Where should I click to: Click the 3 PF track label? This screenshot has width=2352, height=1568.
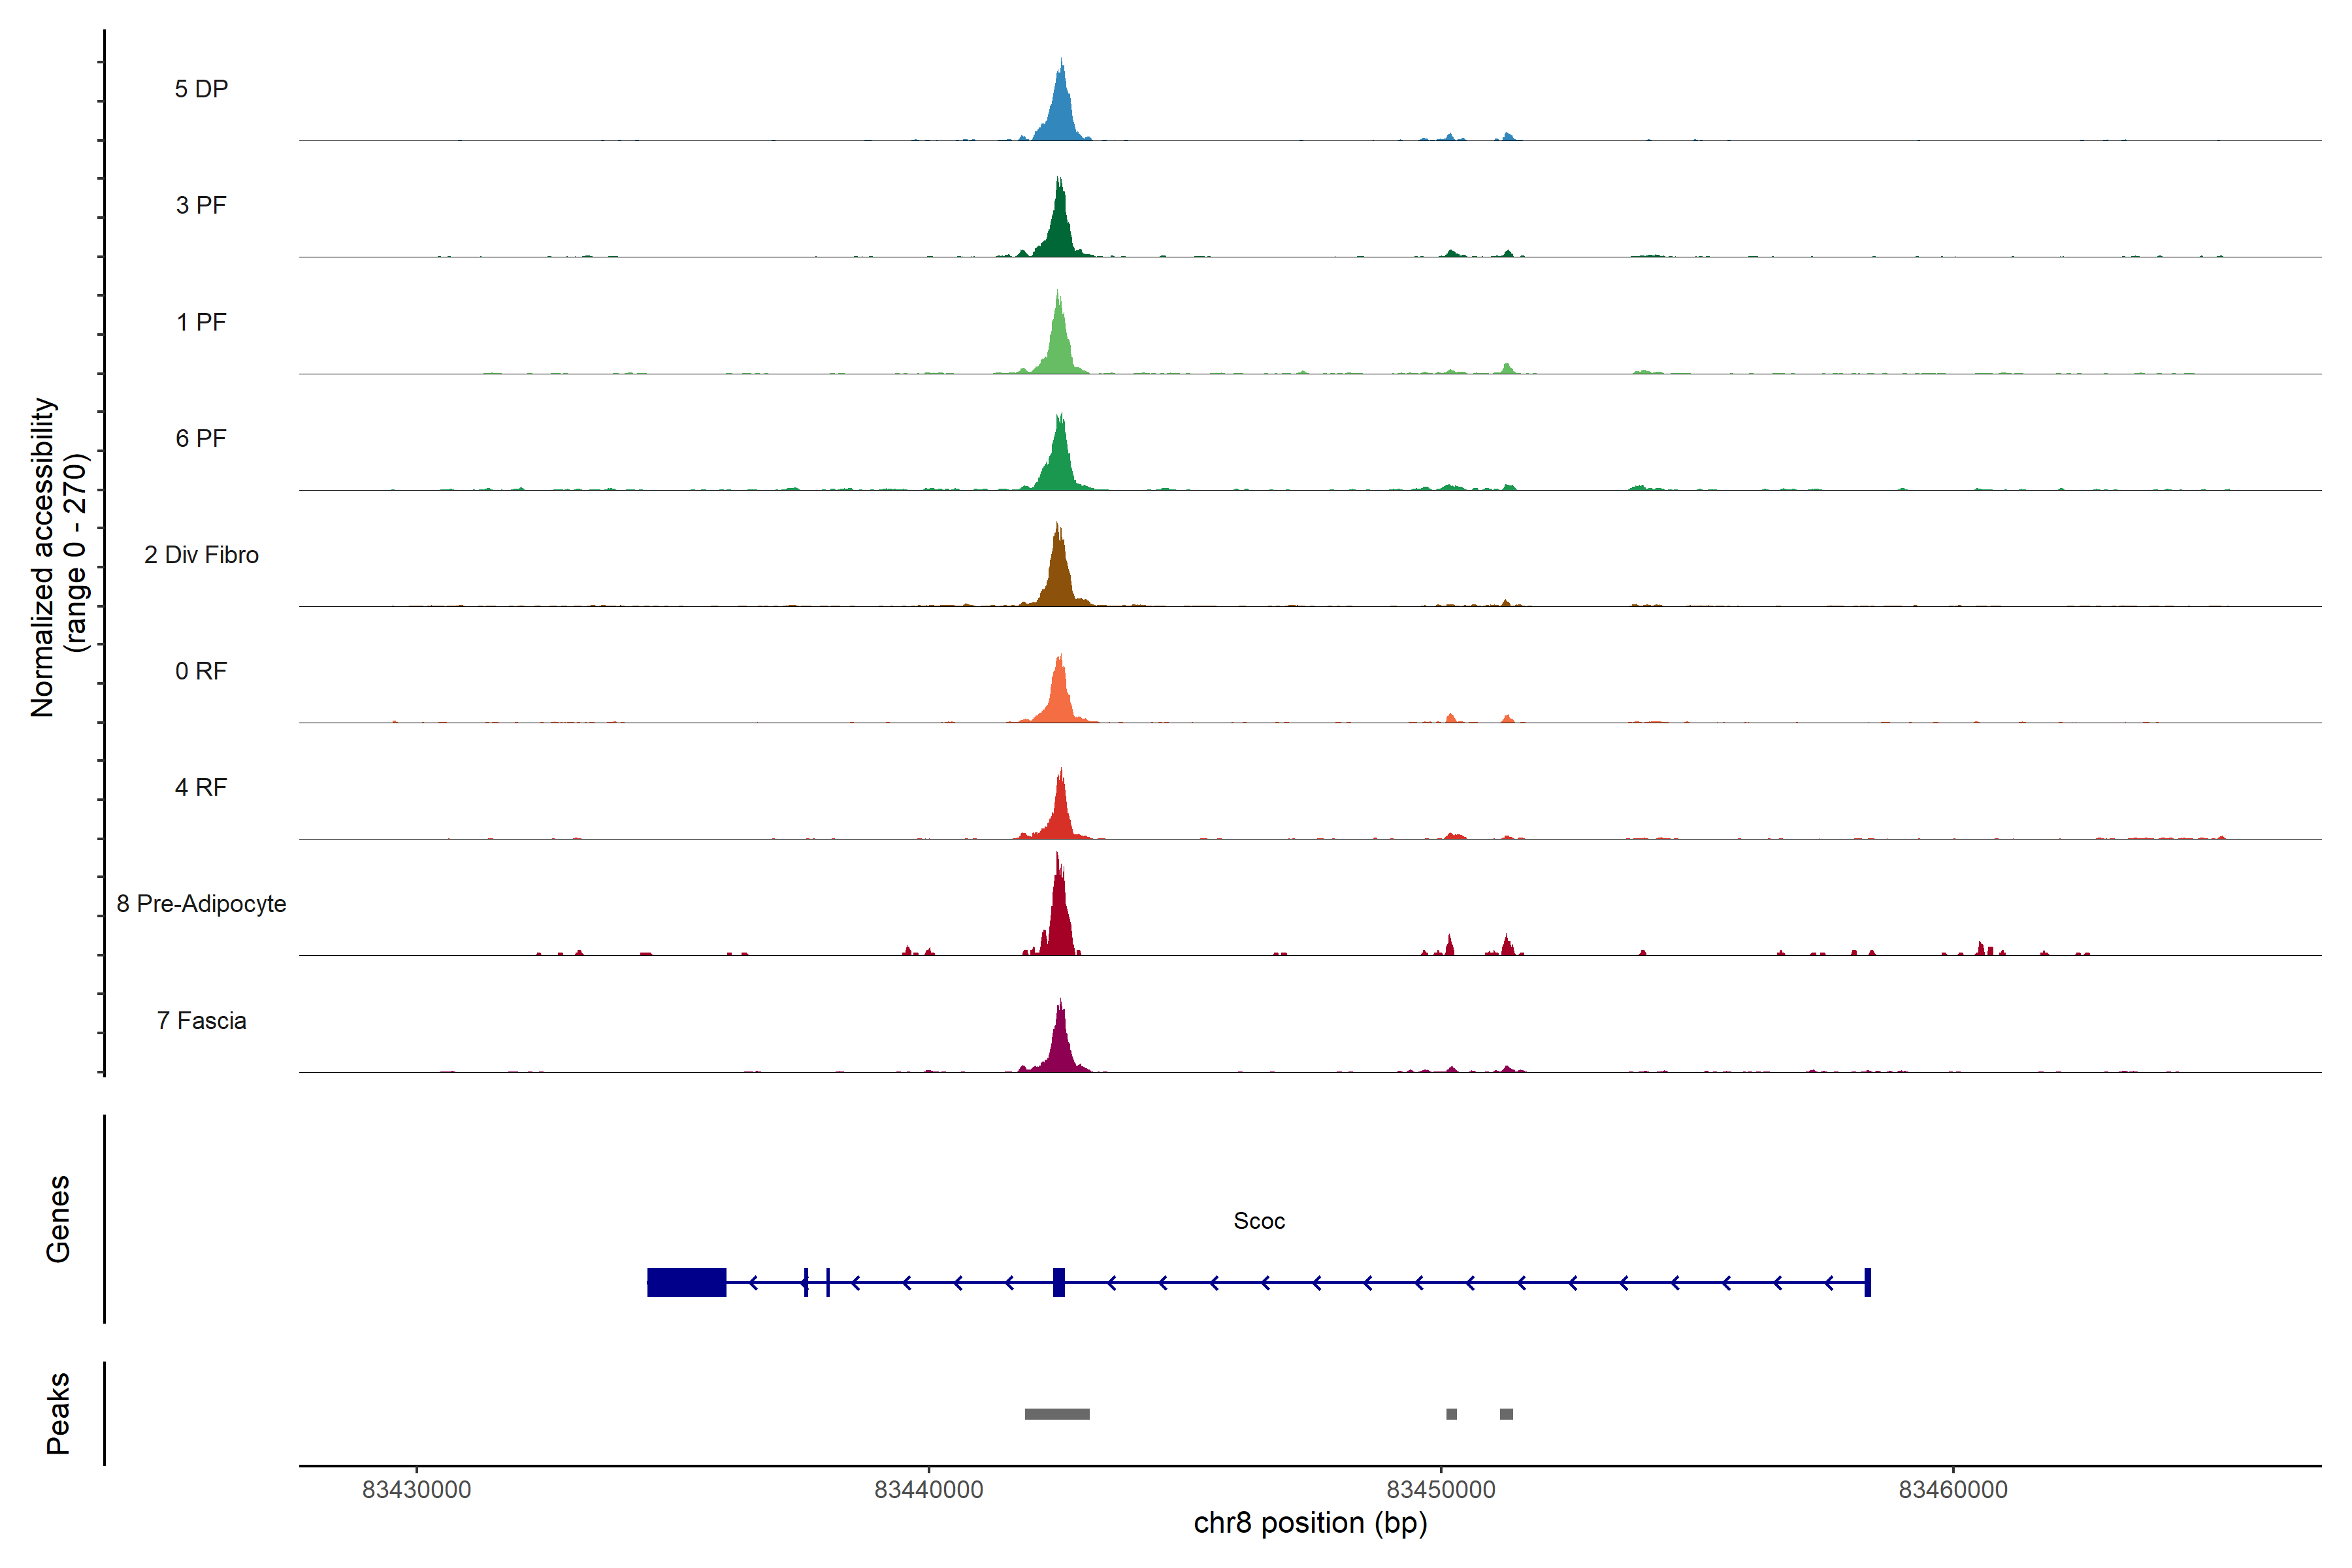(201, 205)
